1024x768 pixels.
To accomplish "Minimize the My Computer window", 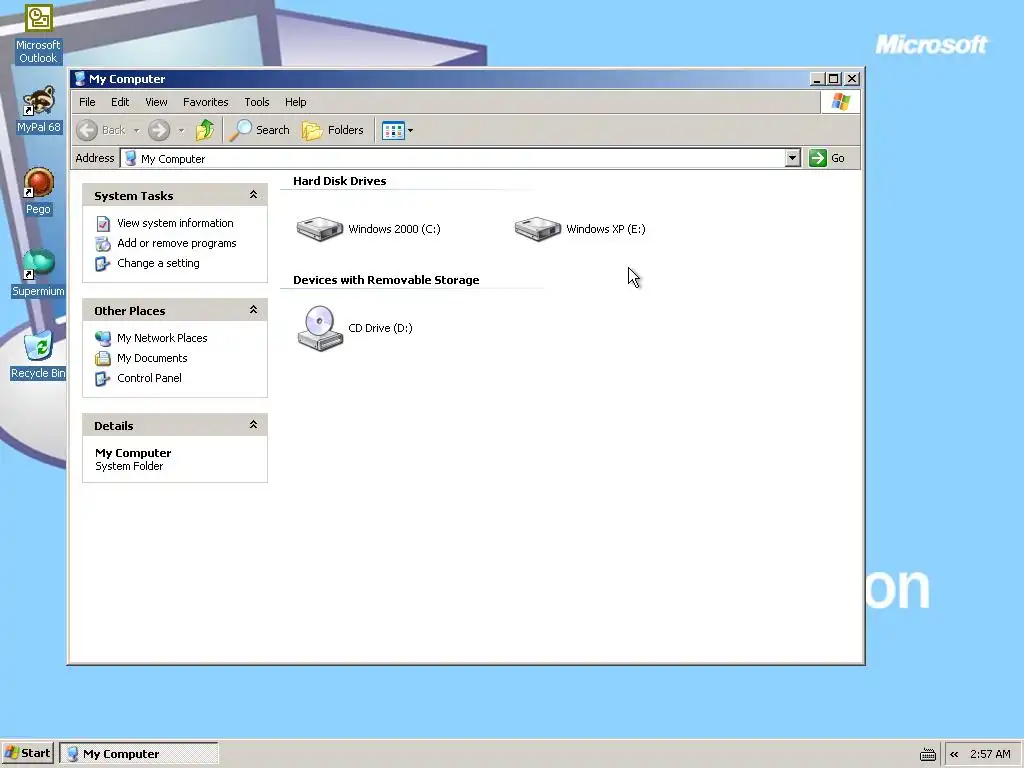I will [x=817, y=79].
